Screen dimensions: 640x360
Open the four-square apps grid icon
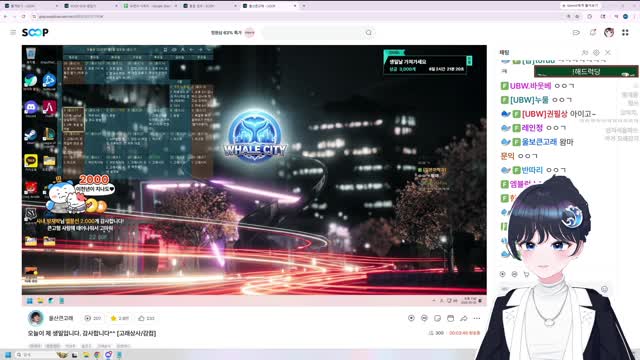click(625, 32)
